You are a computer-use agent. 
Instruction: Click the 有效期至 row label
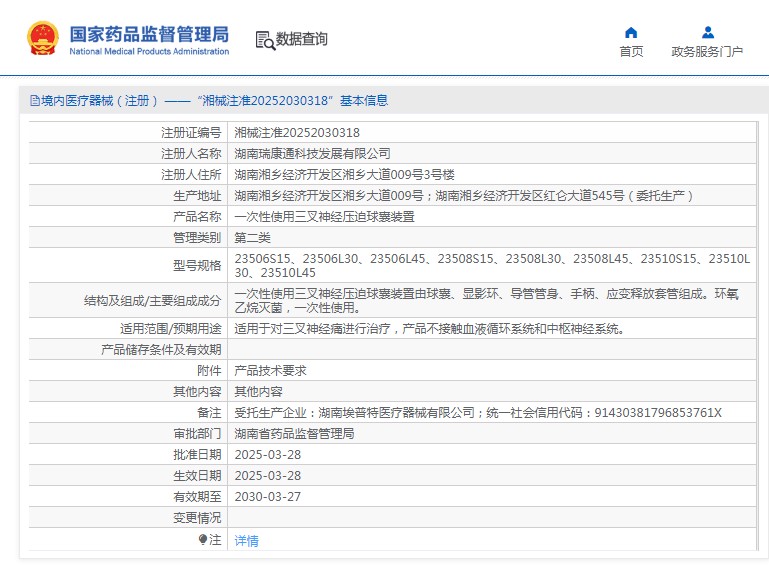click(x=197, y=497)
